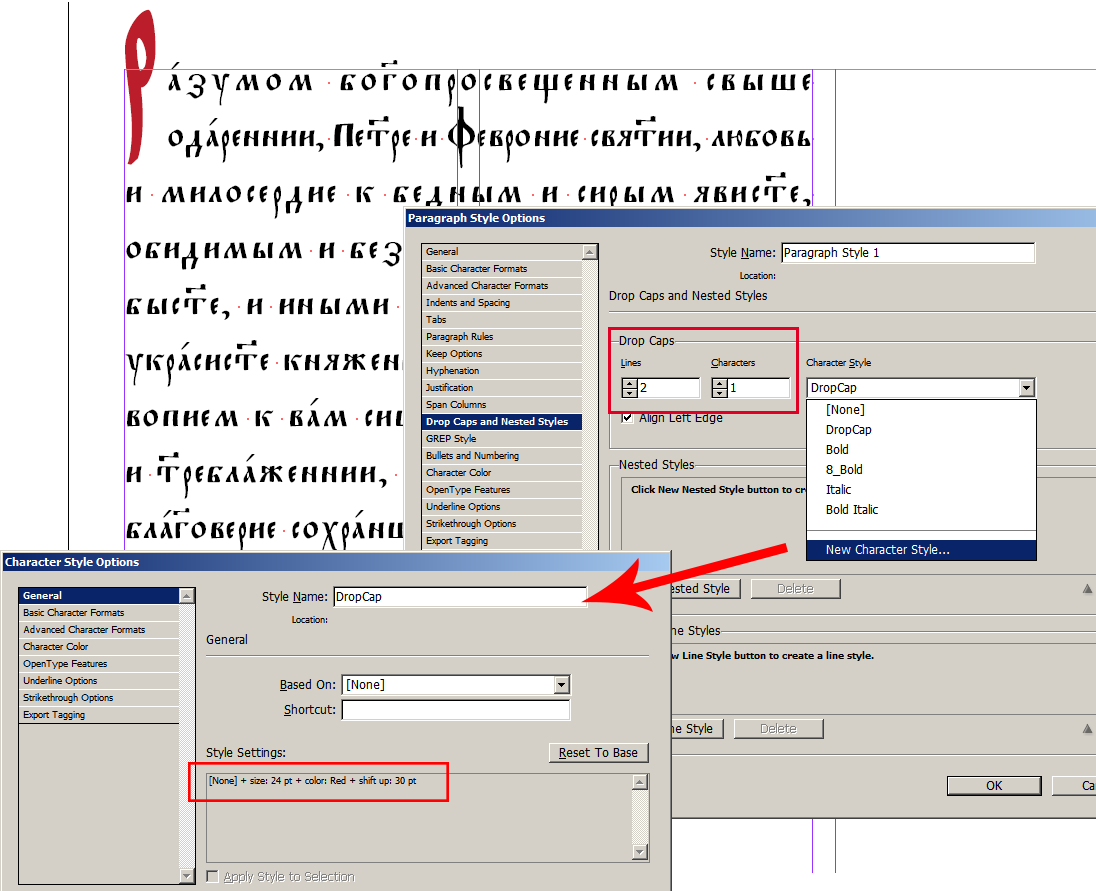
Task: Click the Based On [None] combo box
Action: (456, 685)
